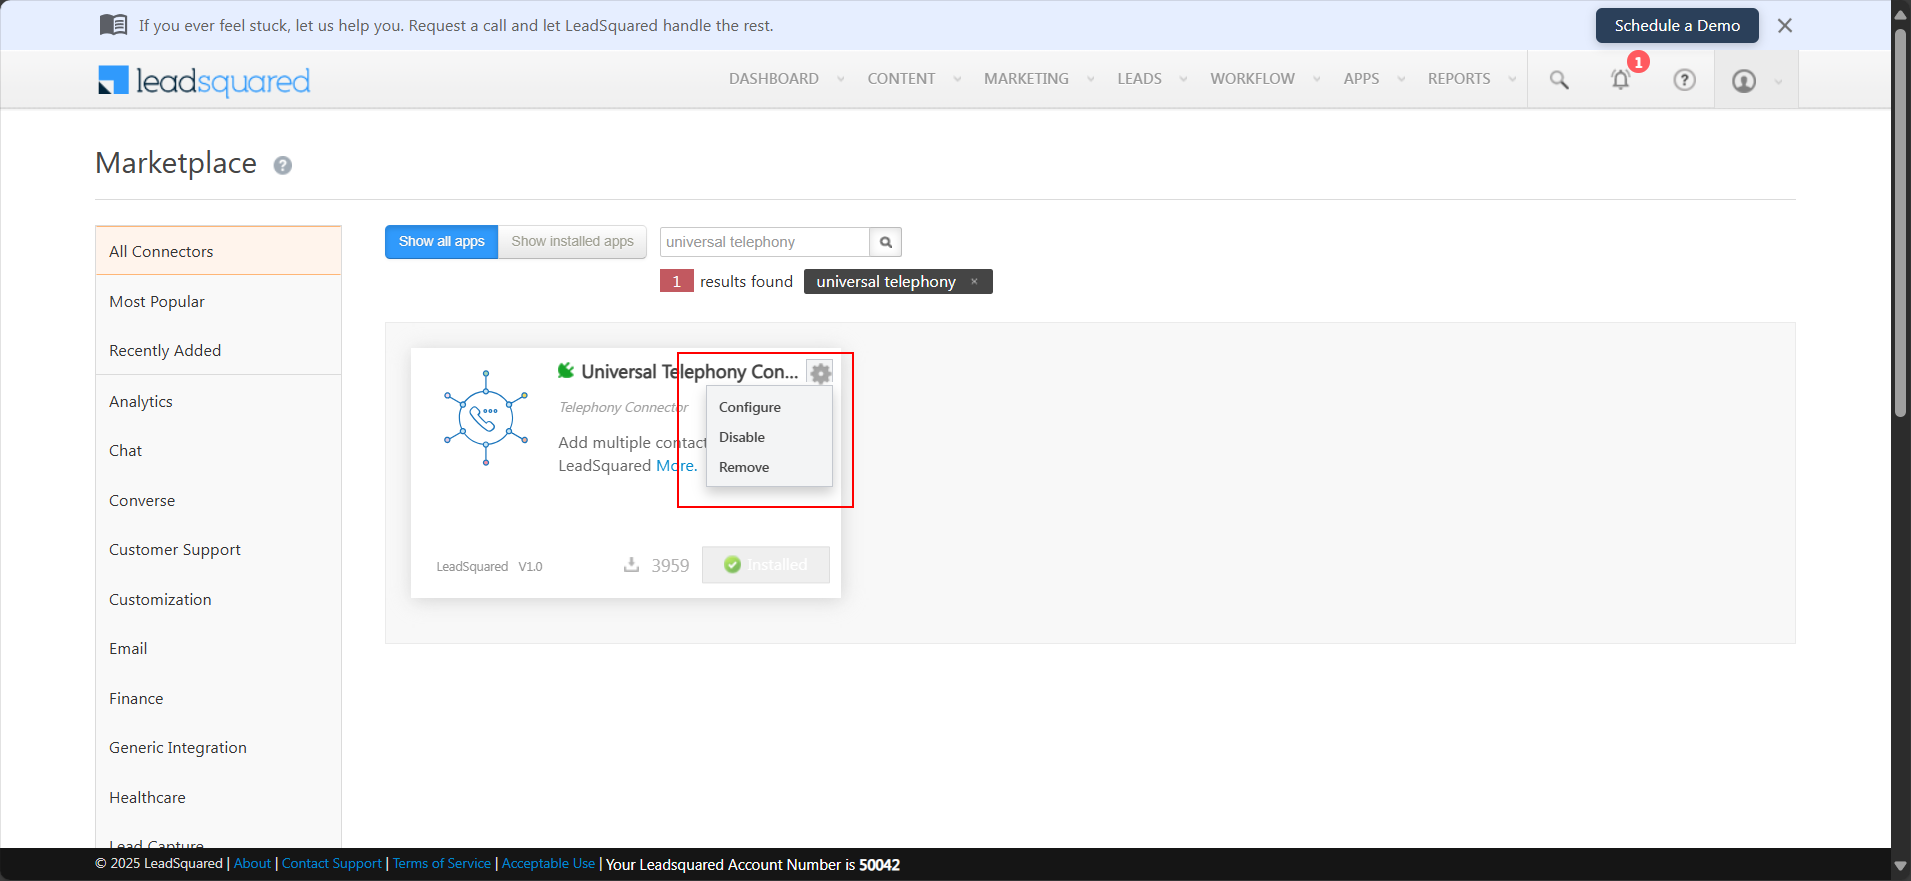
Task: Click the "1" results count badge
Action: tap(676, 281)
